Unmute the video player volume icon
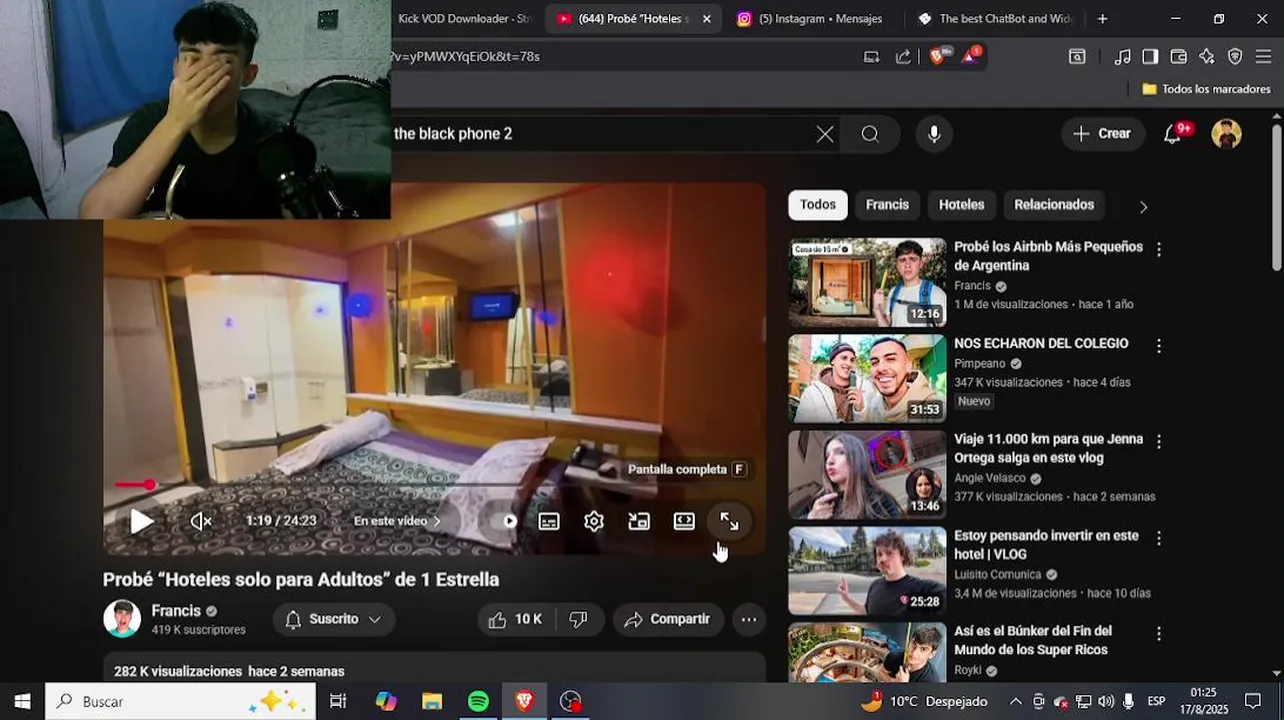1284x720 pixels. coord(201,521)
